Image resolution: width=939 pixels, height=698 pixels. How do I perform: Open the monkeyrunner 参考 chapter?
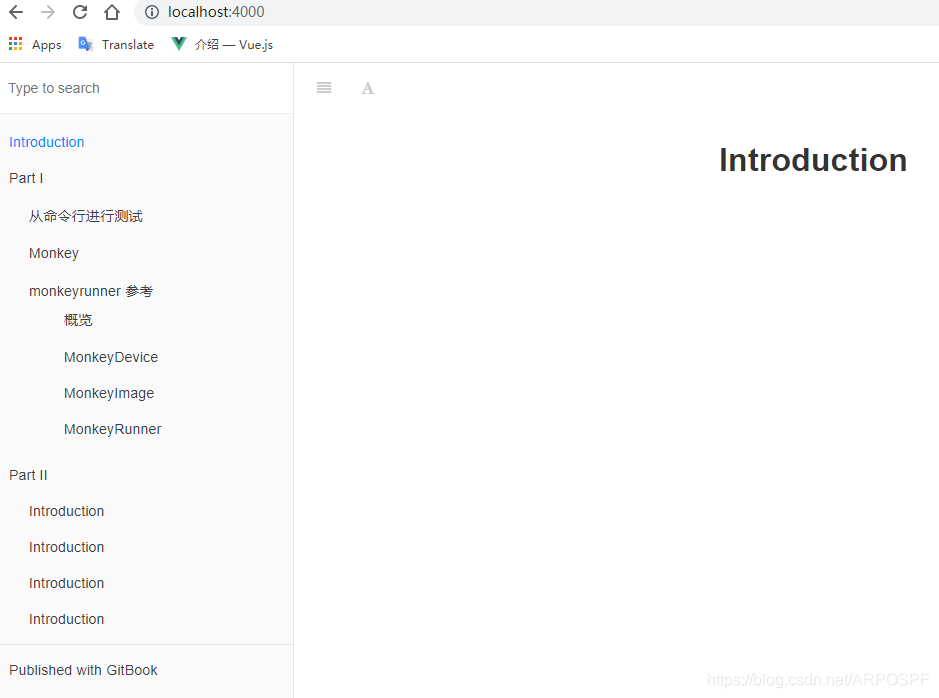[91, 291]
